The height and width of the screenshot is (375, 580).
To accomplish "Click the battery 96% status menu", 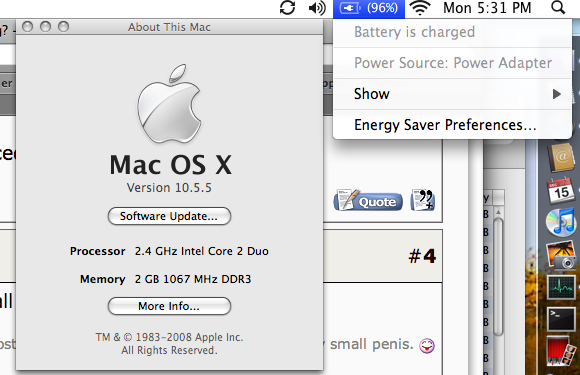I will [x=369, y=8].
